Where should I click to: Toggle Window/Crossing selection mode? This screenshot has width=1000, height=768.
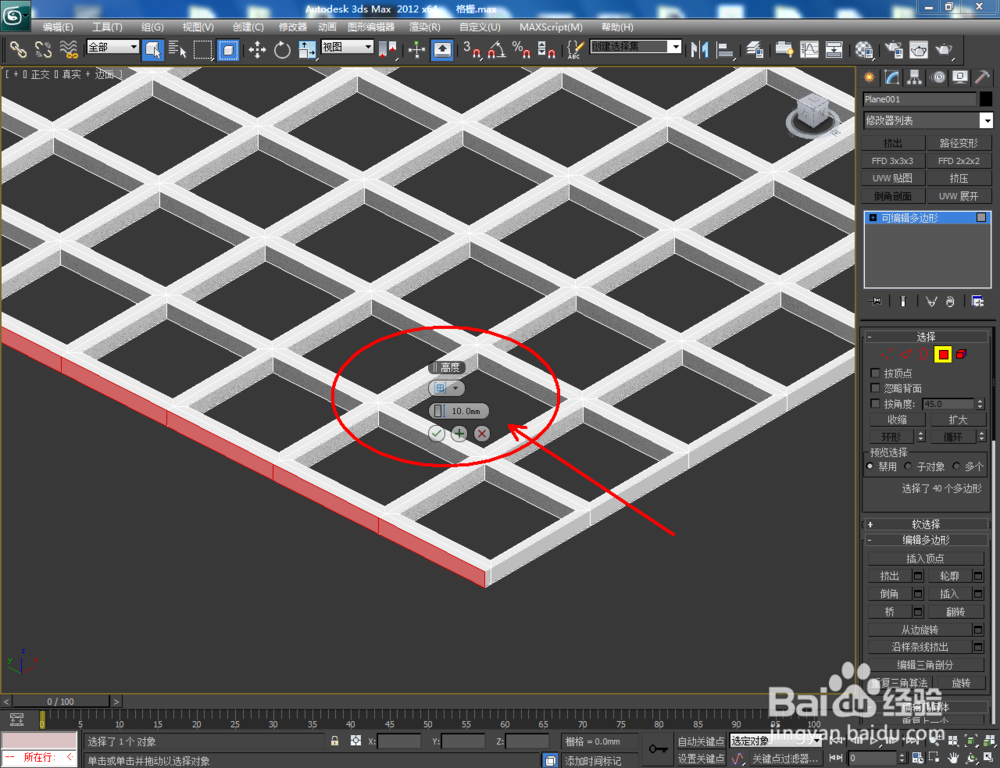tap(228, 49)
